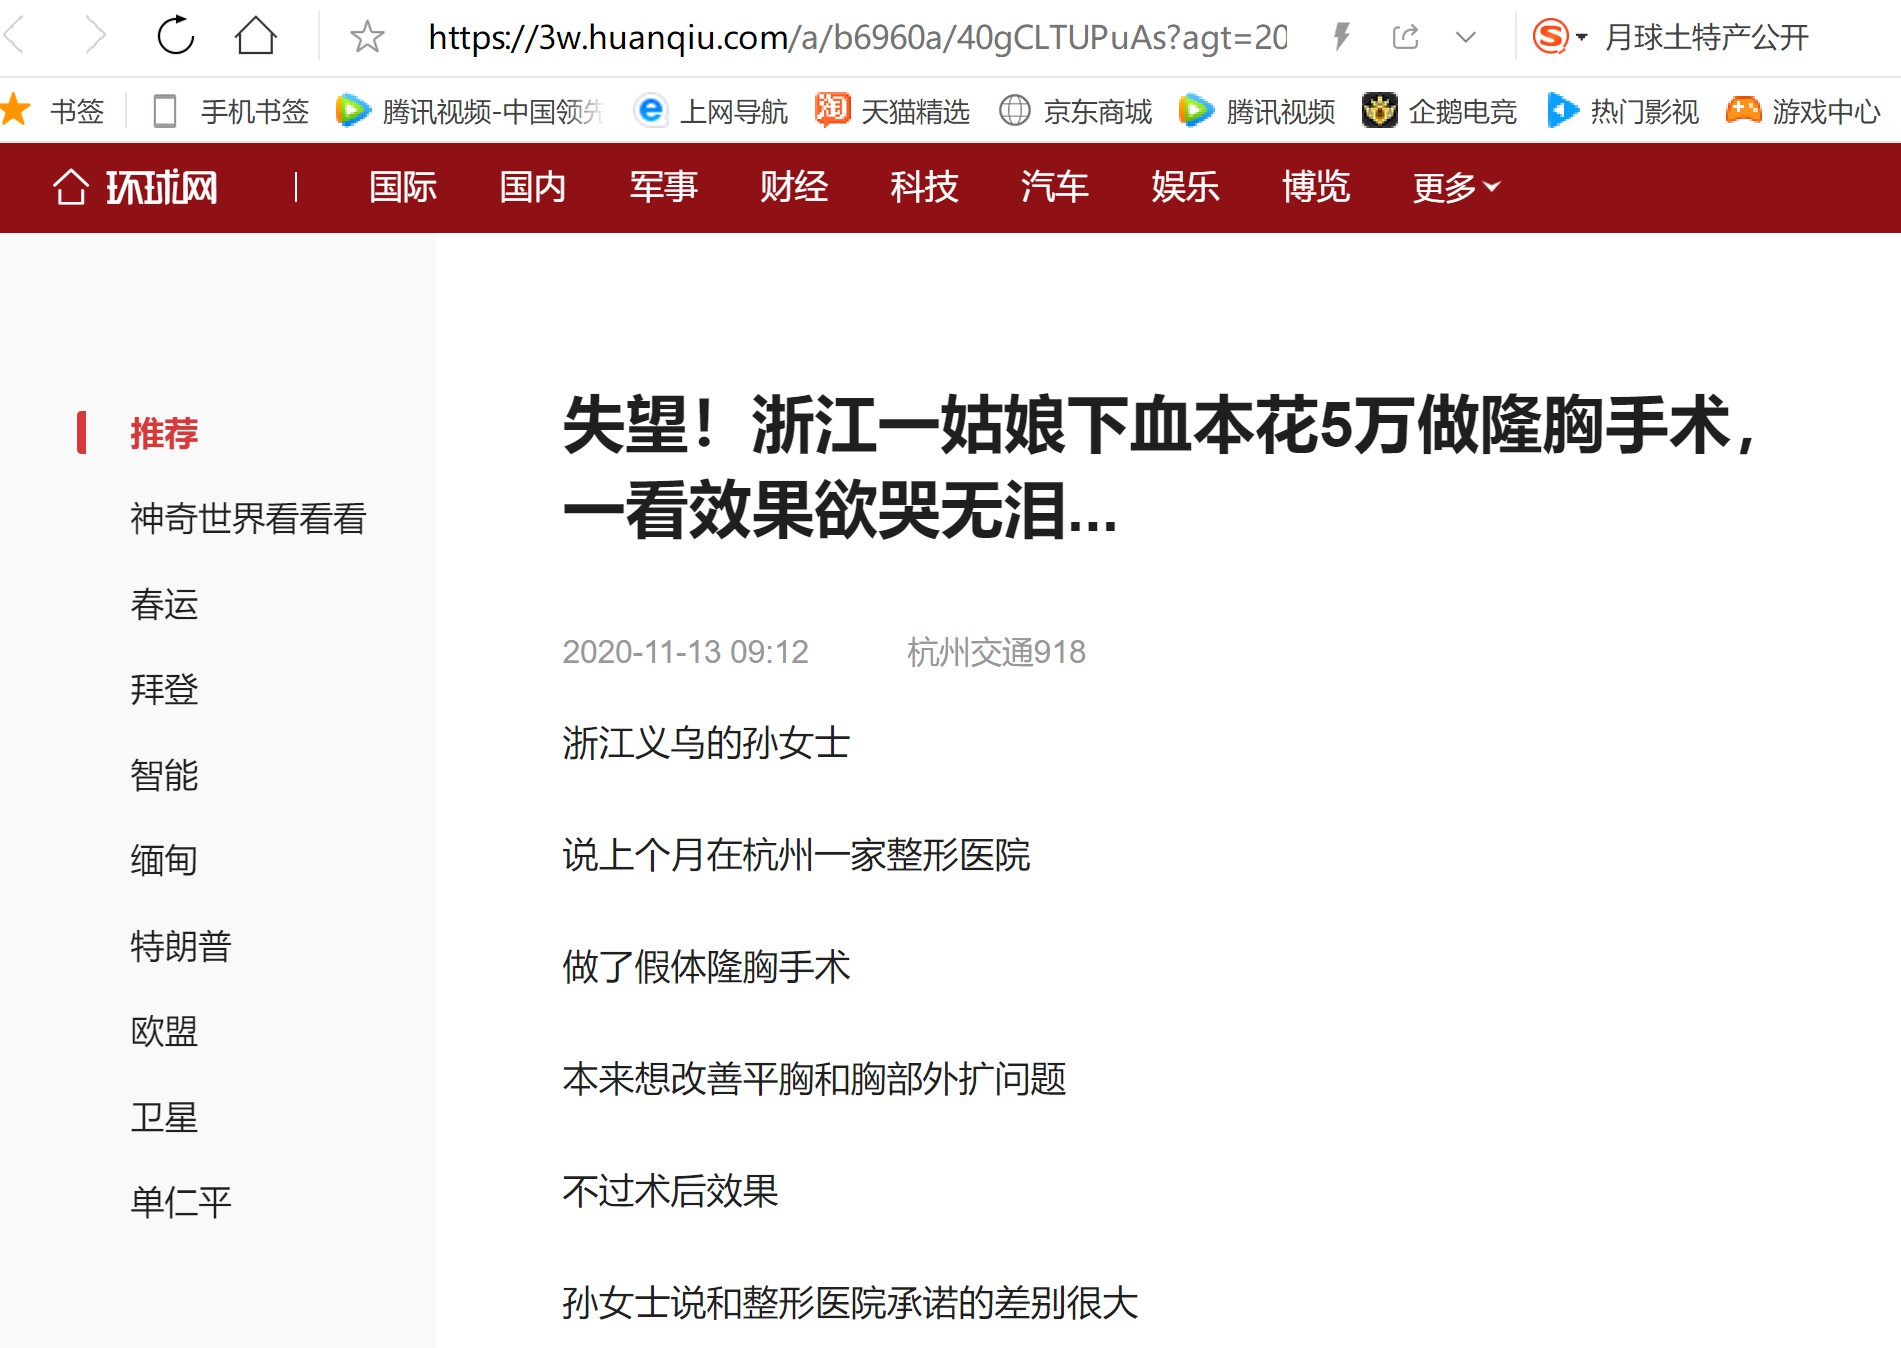This screenshot has width=1901, height=1348.
Task: Open the 天猫精选 bookmark
Action: click(892, 110)
